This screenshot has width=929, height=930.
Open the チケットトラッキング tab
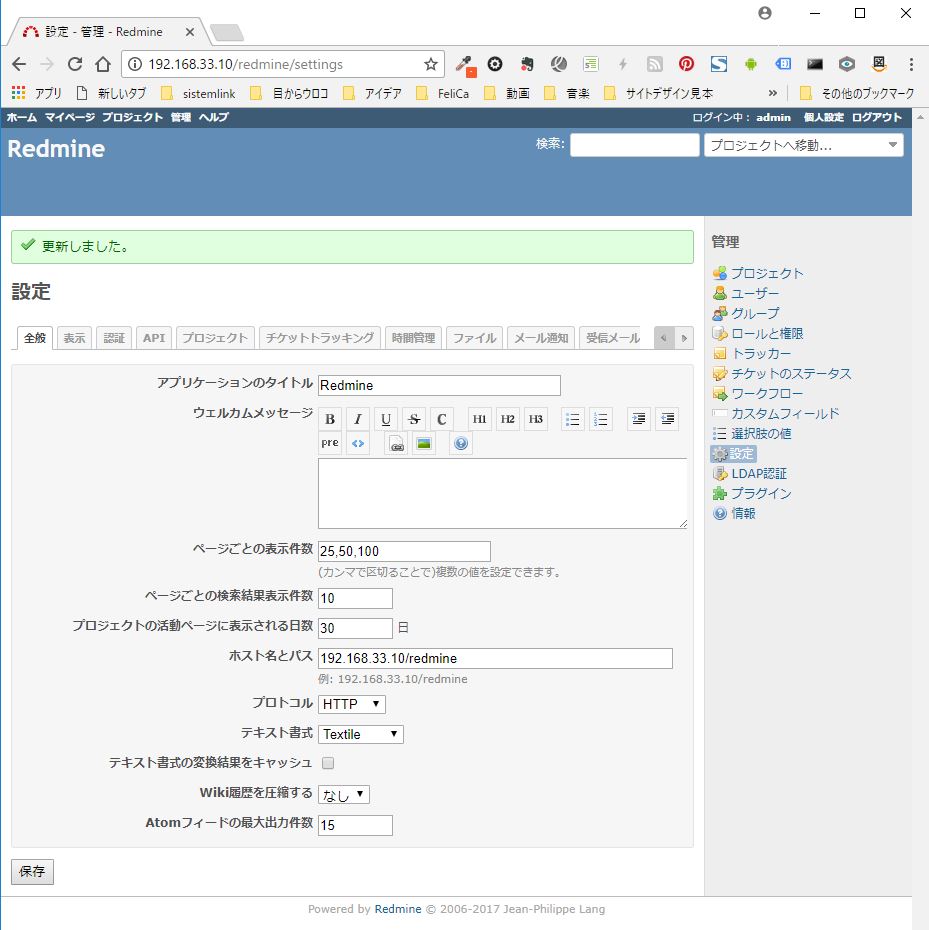(320, 338)
